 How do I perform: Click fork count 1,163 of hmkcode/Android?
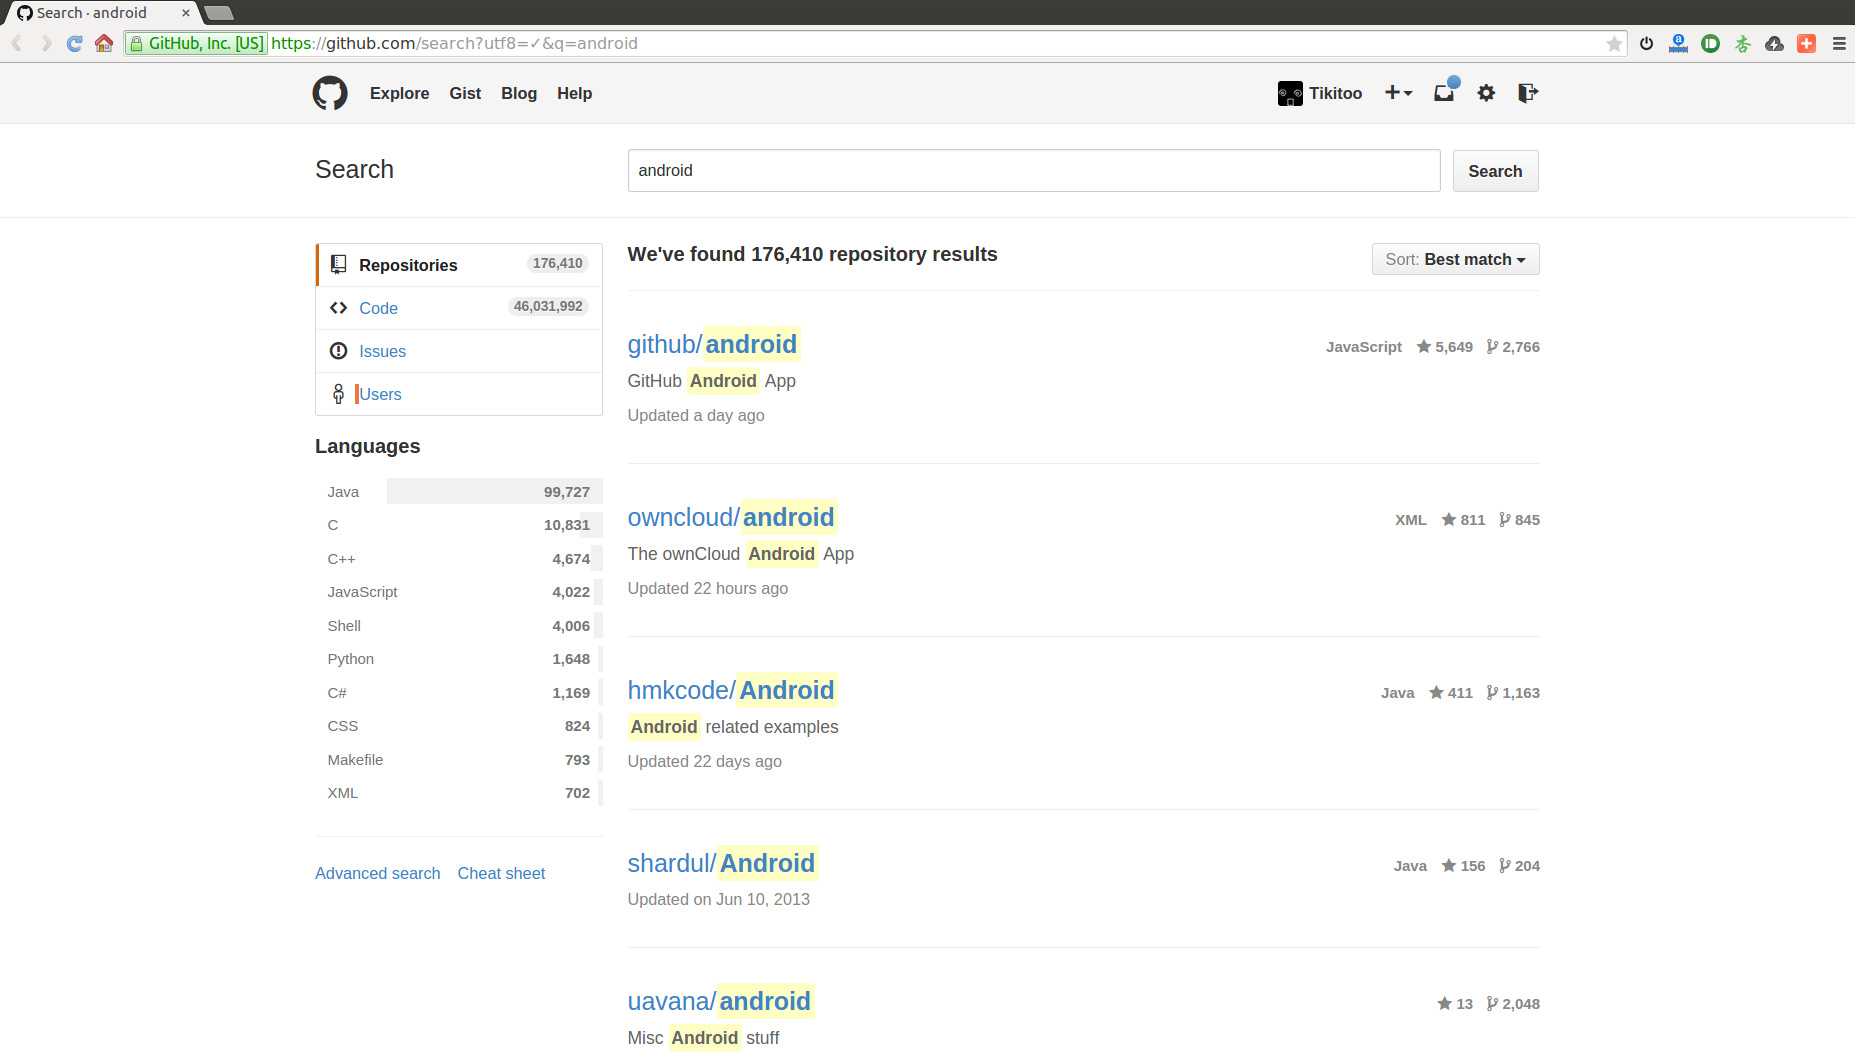pyautogui.click(x=1512, y=693)
